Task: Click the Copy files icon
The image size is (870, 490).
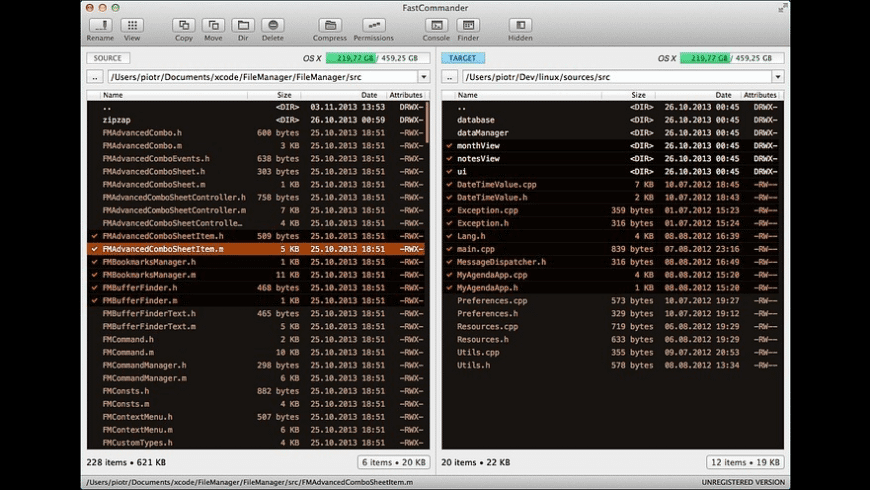Action: (x=183, y=25)
